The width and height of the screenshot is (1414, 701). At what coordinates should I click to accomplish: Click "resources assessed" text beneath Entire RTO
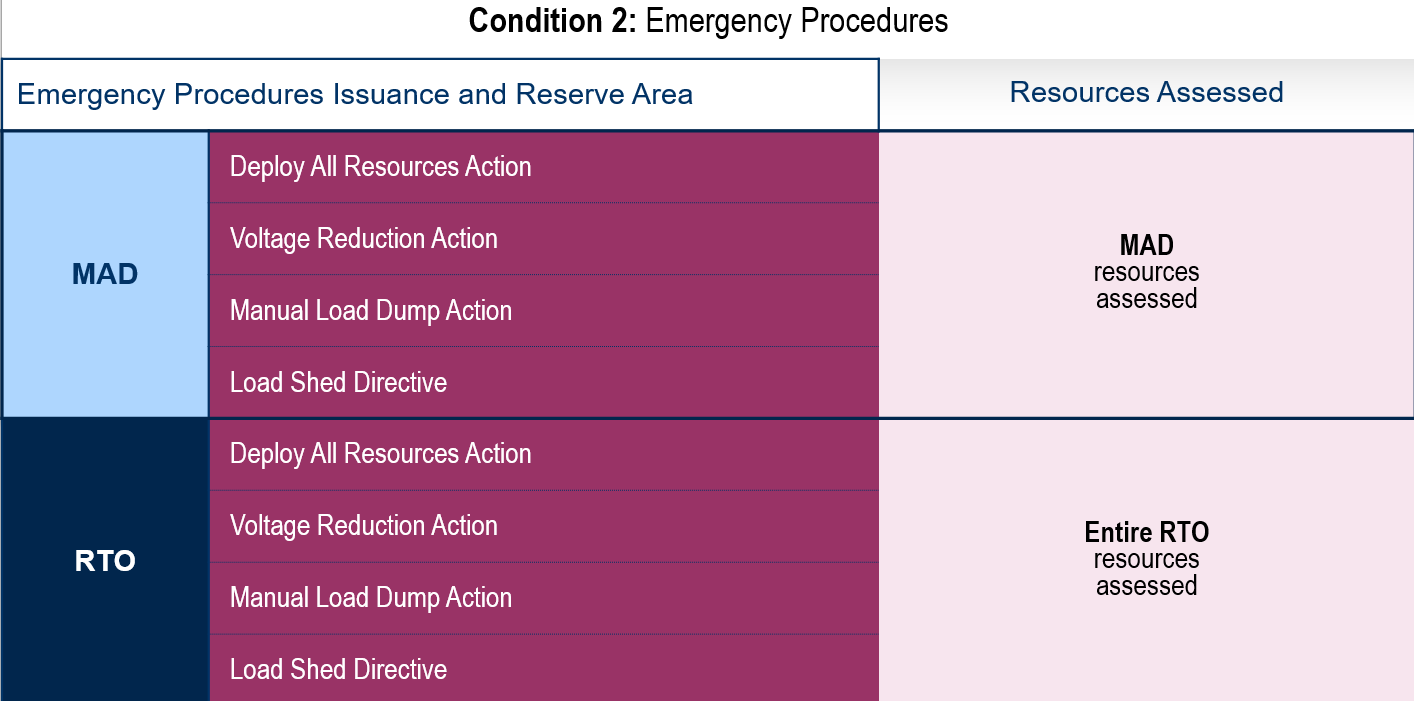[x=1146, y=573]
